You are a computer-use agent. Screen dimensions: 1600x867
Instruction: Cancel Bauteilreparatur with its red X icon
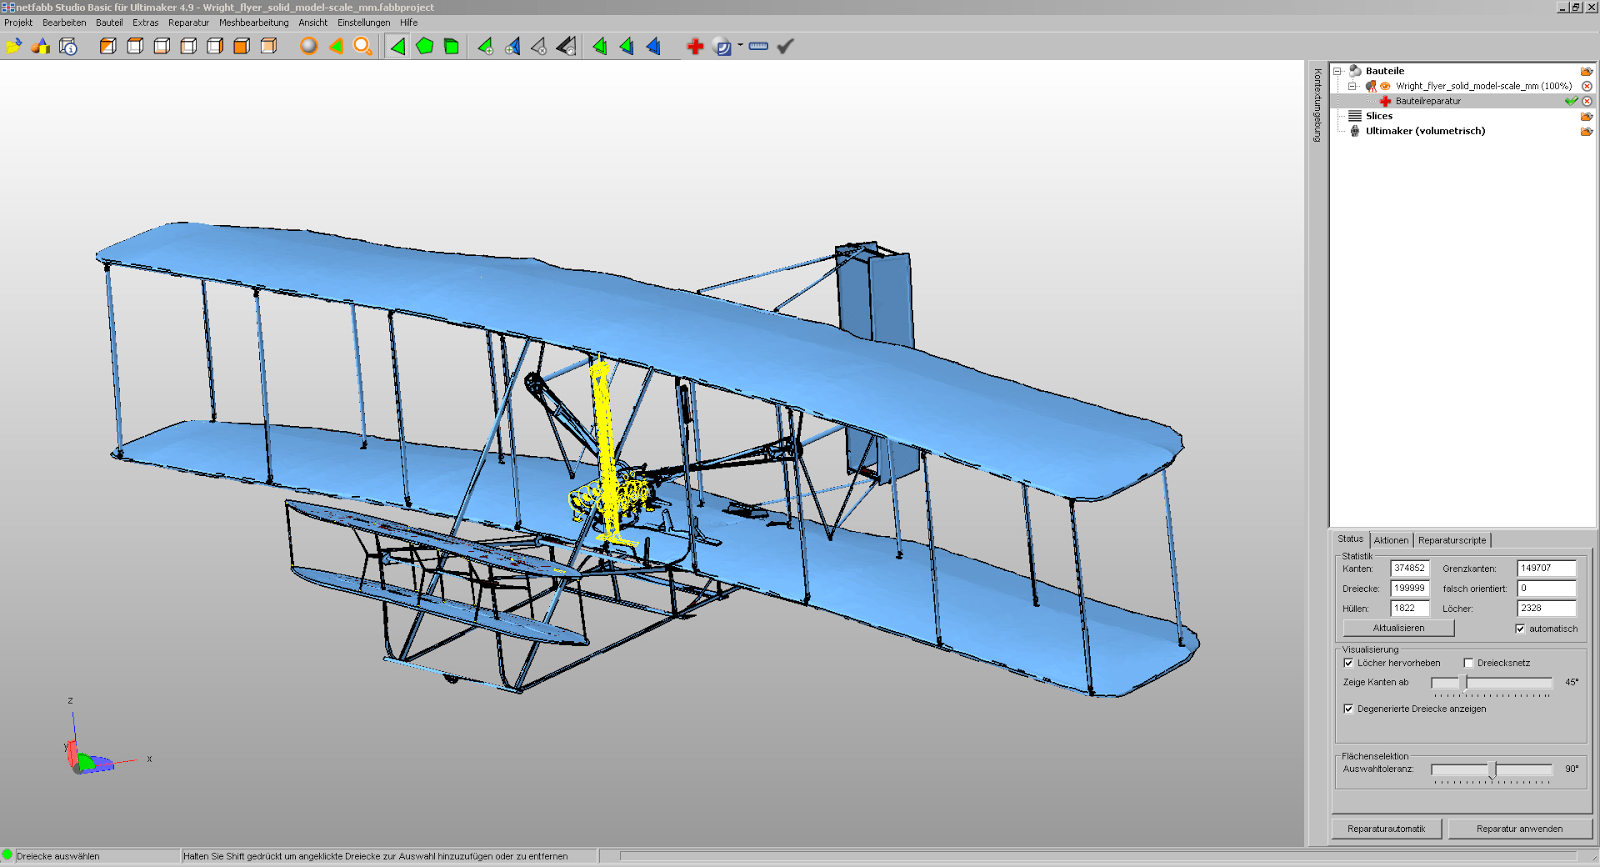tap(1586, 101)
